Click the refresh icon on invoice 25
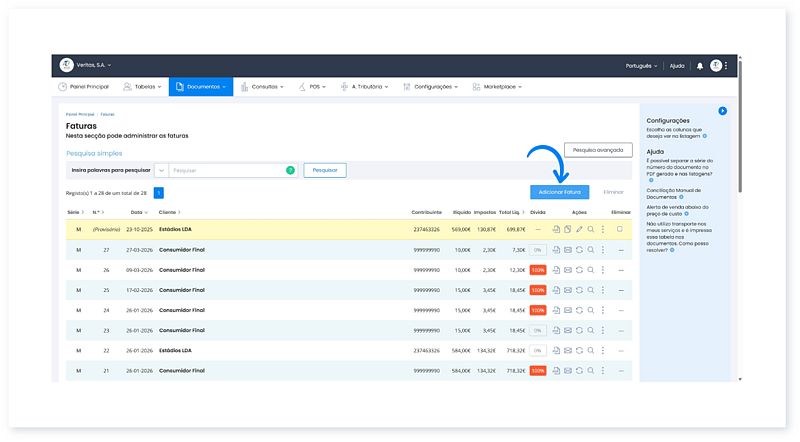Image resolution: width=800 pixels, height=442 pixels. pos(579,290)
